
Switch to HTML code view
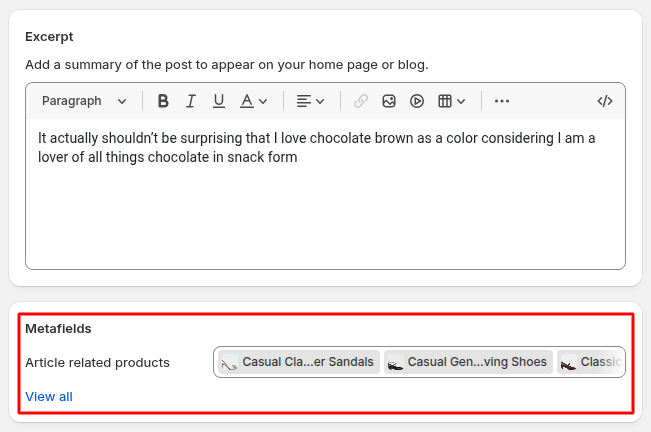(605, 101)
